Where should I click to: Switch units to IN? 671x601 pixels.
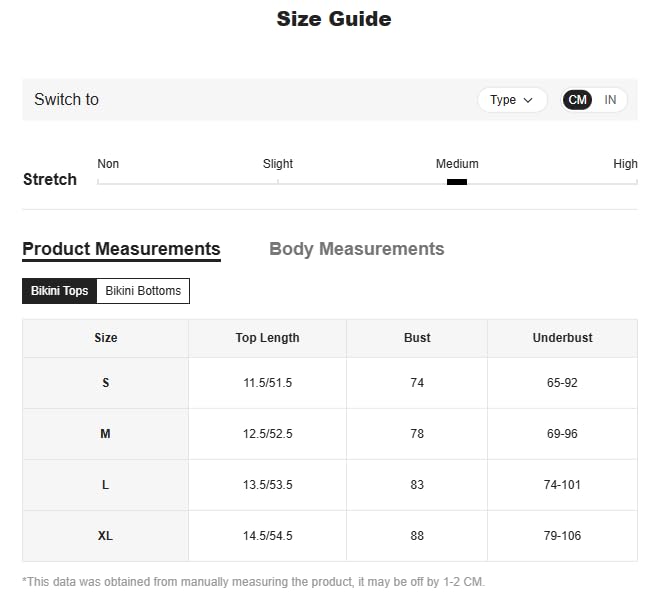[x=610, y=100]
